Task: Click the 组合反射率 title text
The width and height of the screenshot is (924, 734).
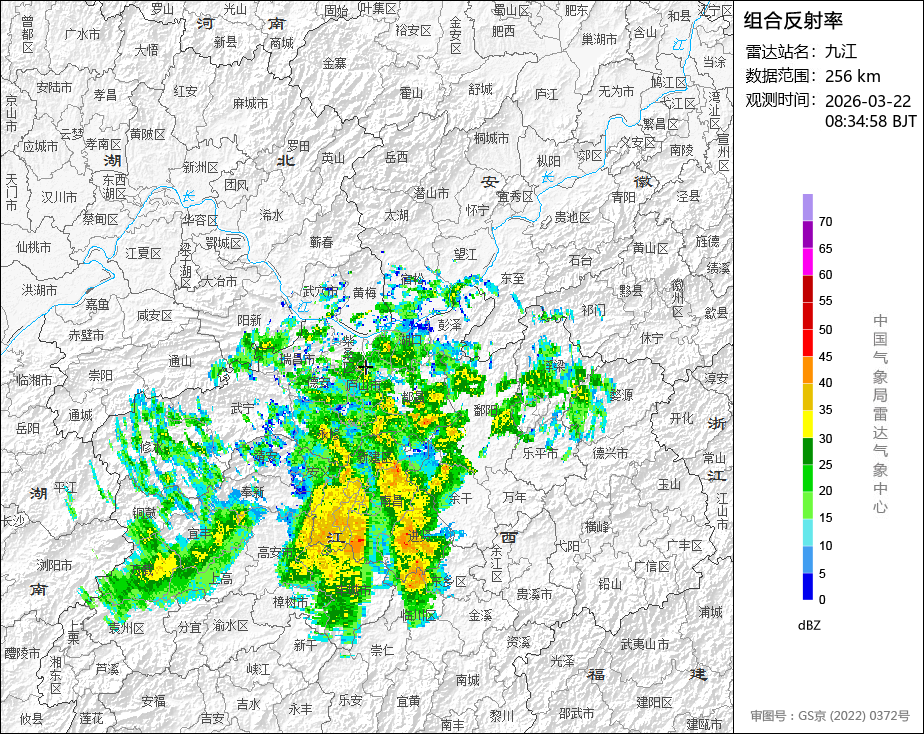Action: click(x=793, y=21)
